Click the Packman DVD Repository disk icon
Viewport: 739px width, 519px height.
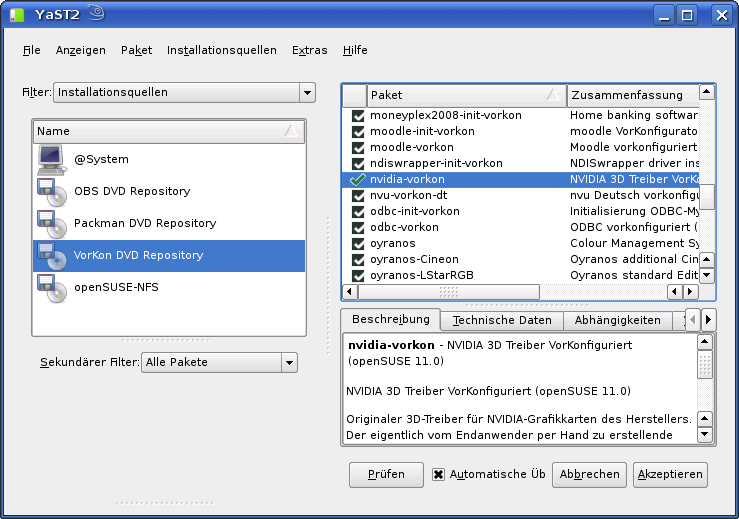[51, 224]
